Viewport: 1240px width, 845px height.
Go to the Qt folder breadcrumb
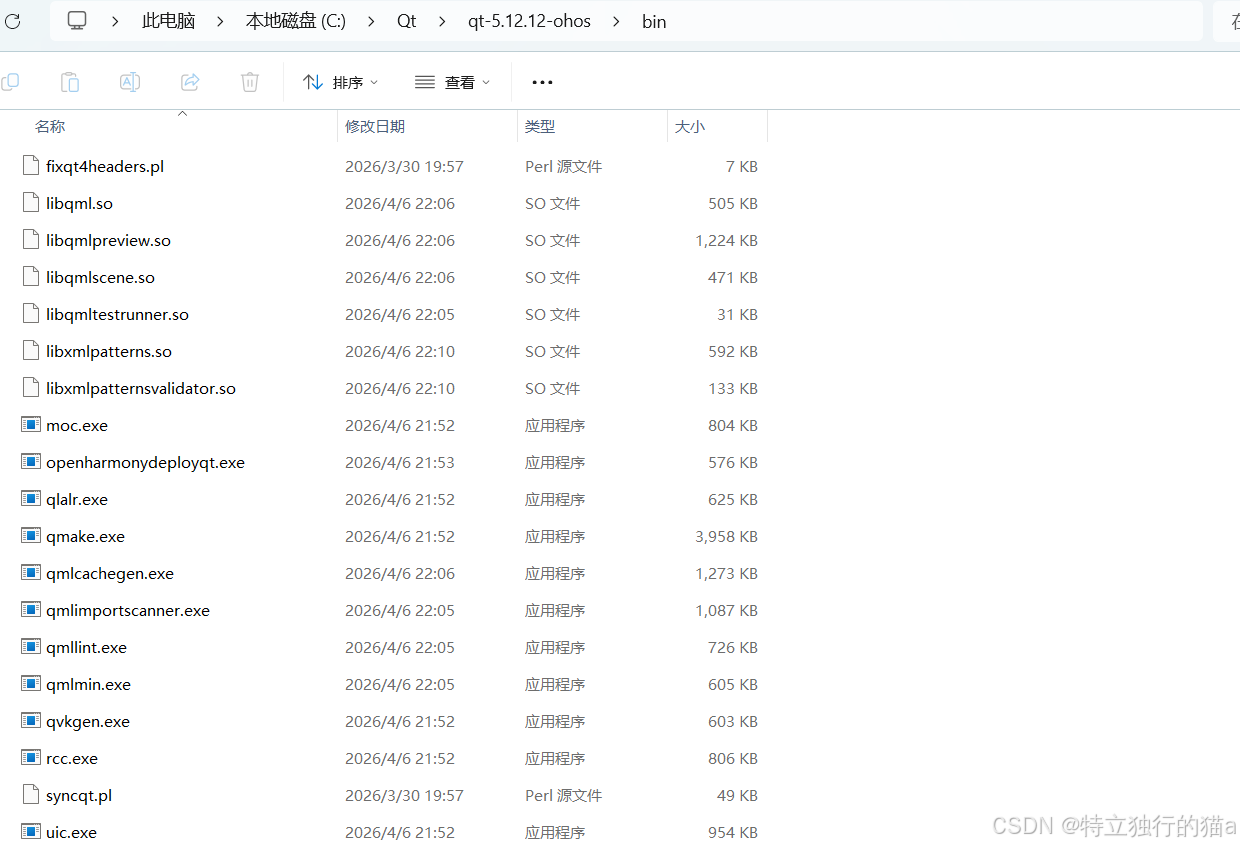[x=406, y=21]
